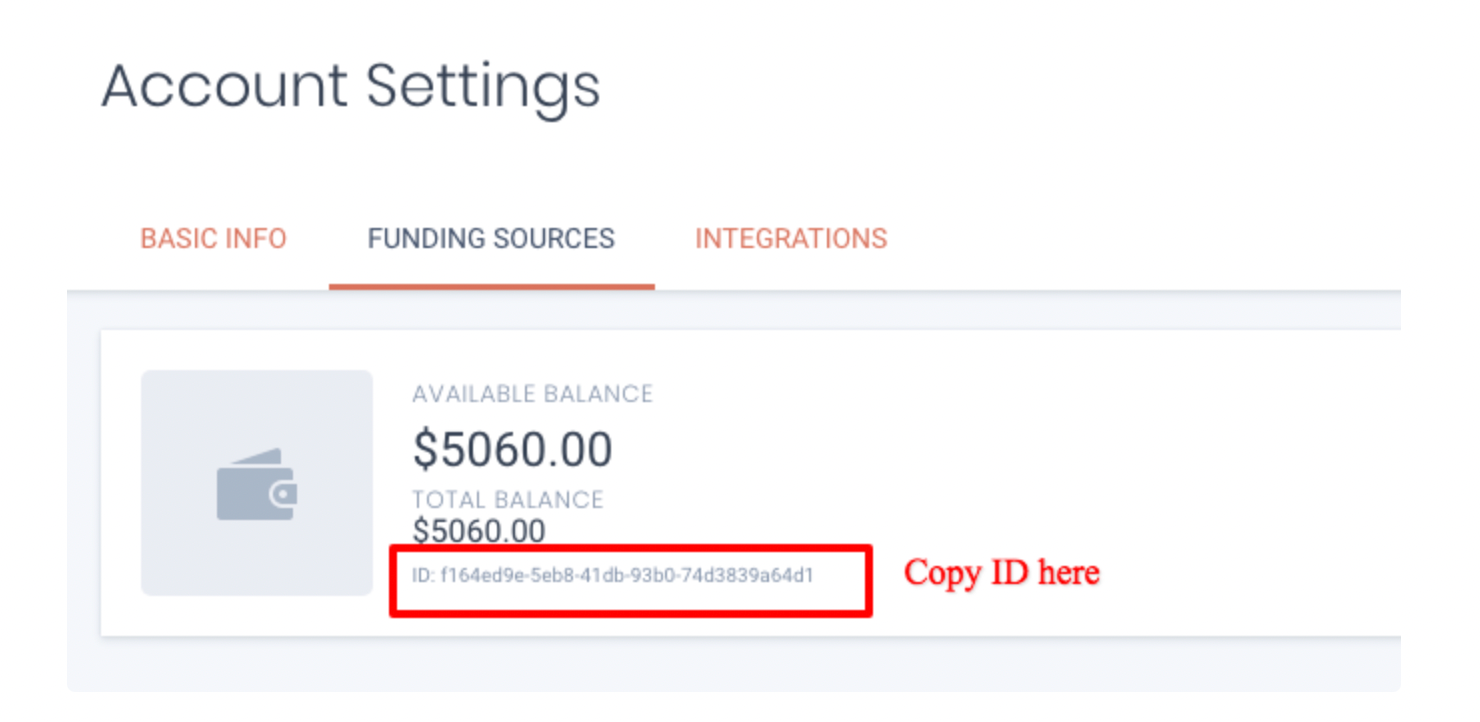This screenshot has width=1480, height=722.
Task: Click blank space right of INTEGRATIONS tab
Action: [x=1150, y=239]
